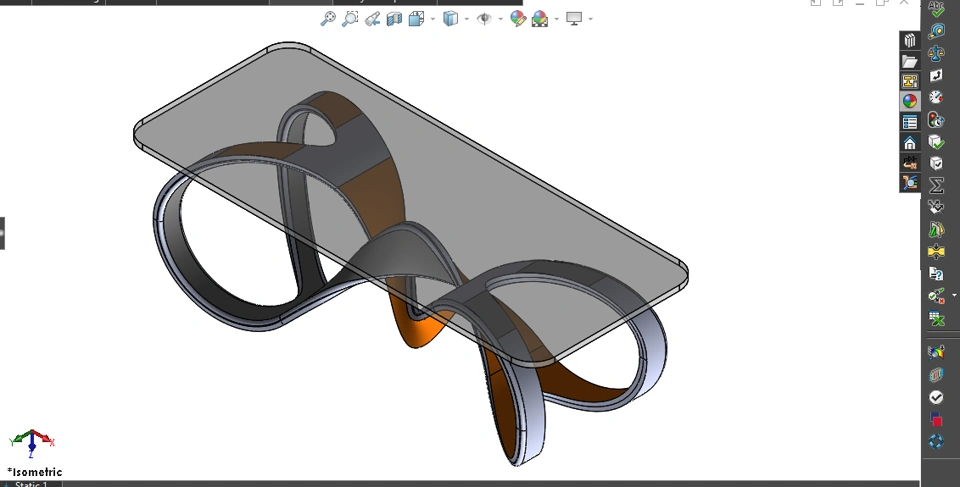Click the spell checker Abc icon

pyautogui.click(x=936, y=8)
